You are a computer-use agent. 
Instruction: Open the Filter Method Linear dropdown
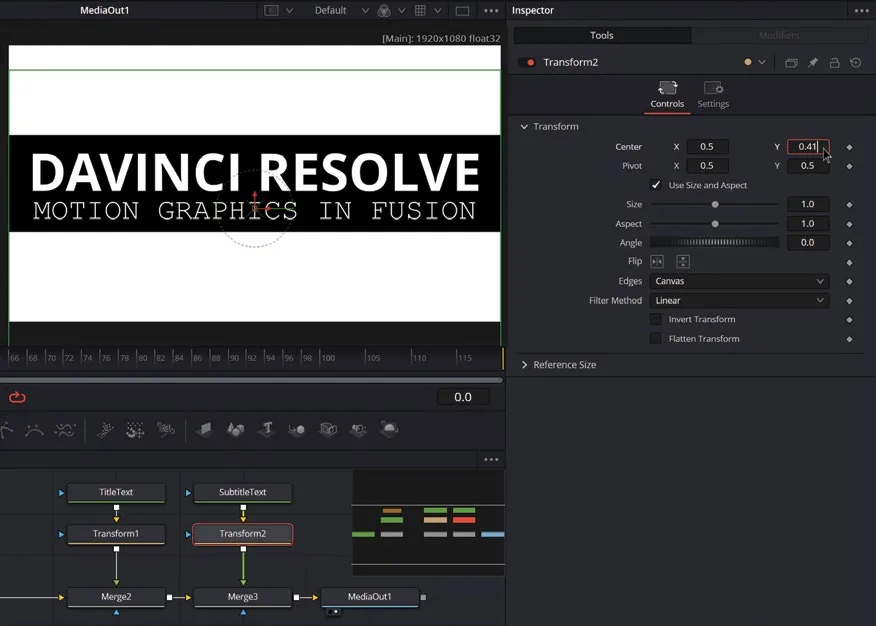[739, 300]
